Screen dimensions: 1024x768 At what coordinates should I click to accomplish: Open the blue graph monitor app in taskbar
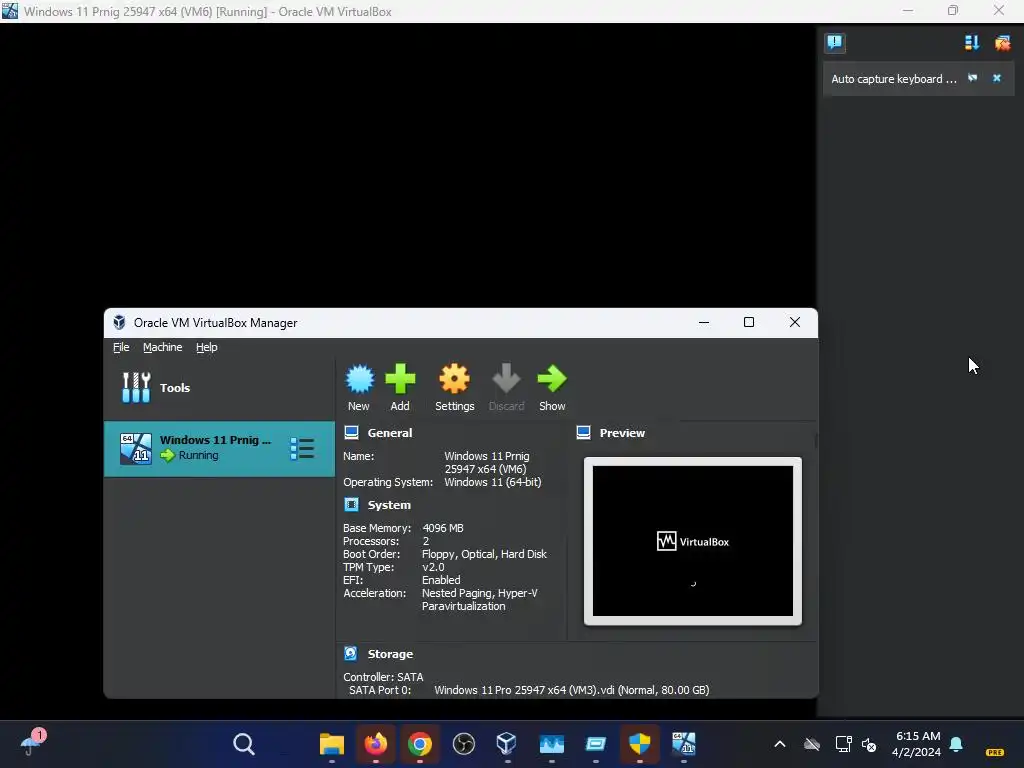click(551, 744)
